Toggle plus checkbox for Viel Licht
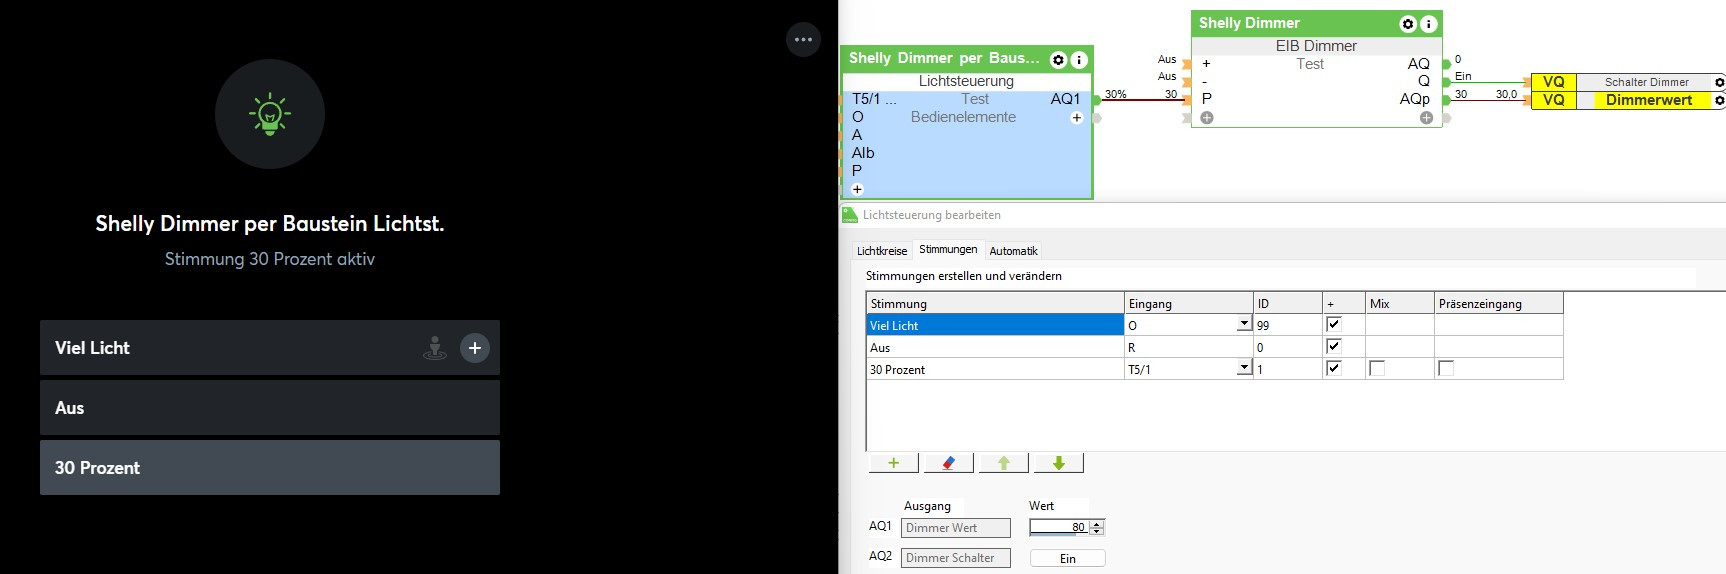The image size is (1726, 574). click(x=1333, y=324)
